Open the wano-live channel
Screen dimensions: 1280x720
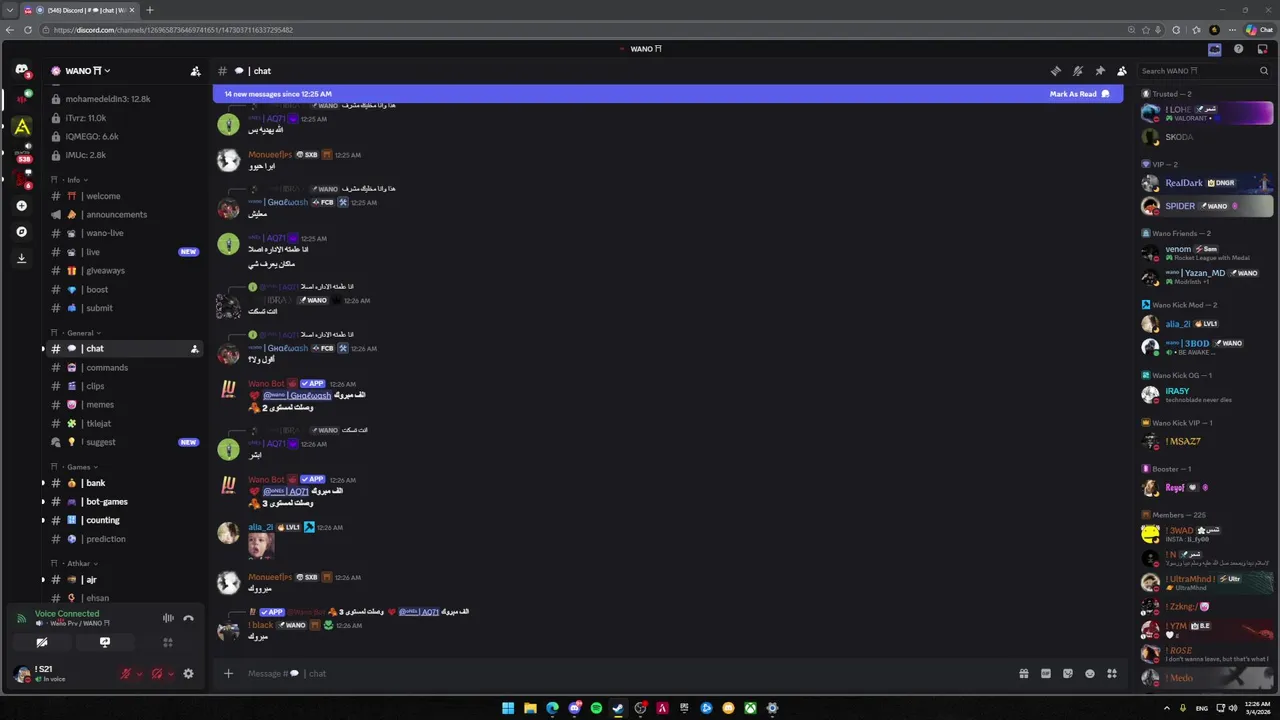point(124,233)
